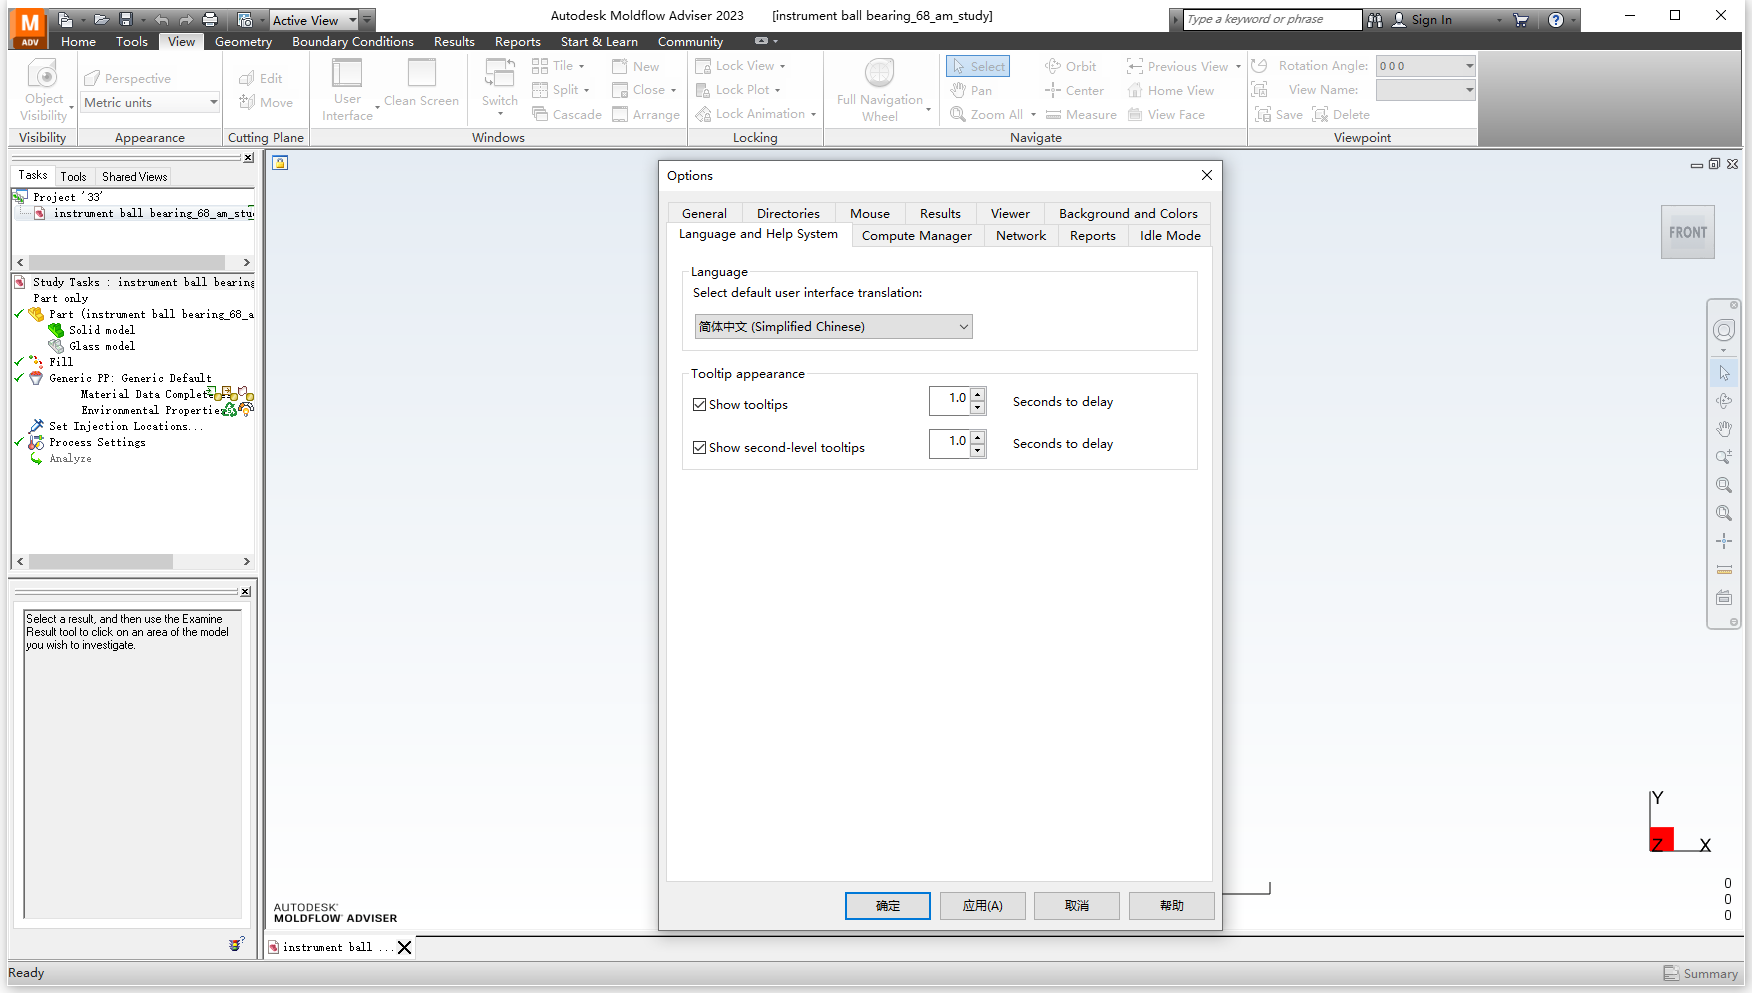Click the Delete viewpoint icon
The width and height of the screenshot is (1752, 993).
pyautogui.click(x=1320, y=114)
